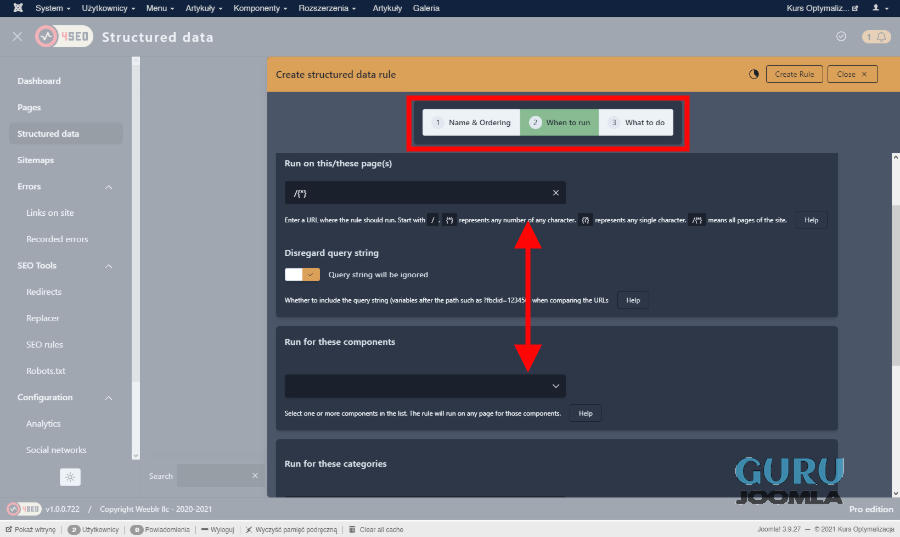The width and height of the screenshot is (900, 537).
Task: Click Help for query string option
Action: [x=633, y=300]
